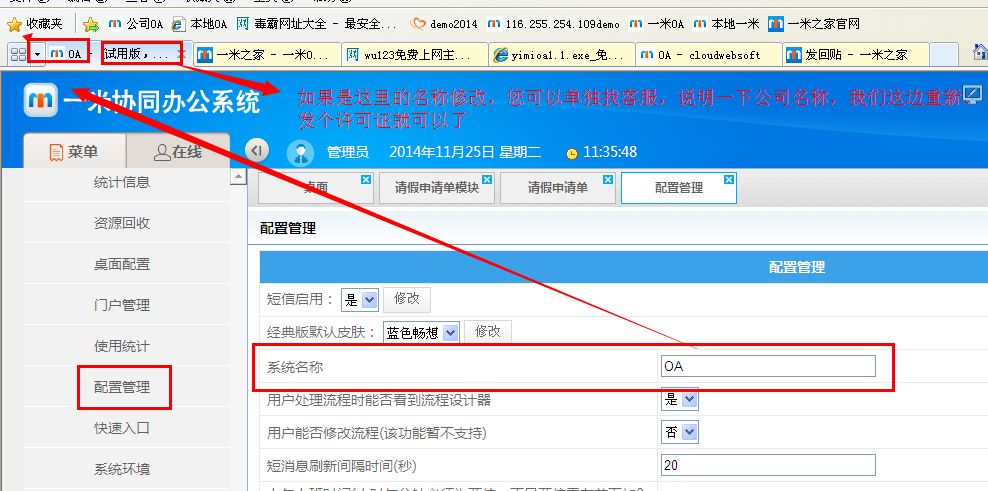
Task: Click the add-to-favorites-bar star arrow icon
Action: 91,25
